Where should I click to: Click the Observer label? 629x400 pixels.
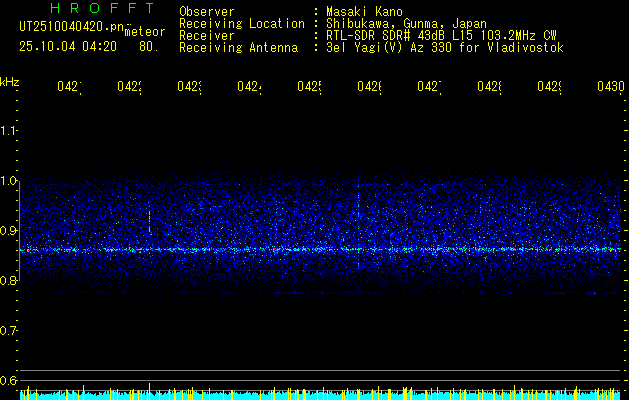point(207,11)
